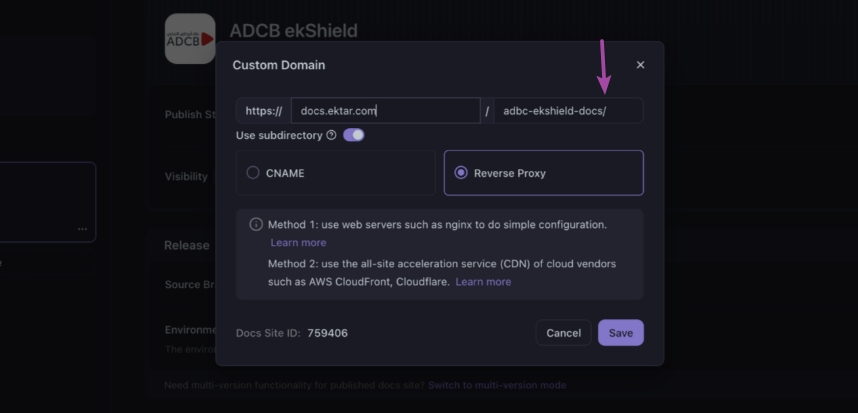Open Learn more link for nginx method
This screenshot has width=858, height=413.
click(298, 243)
